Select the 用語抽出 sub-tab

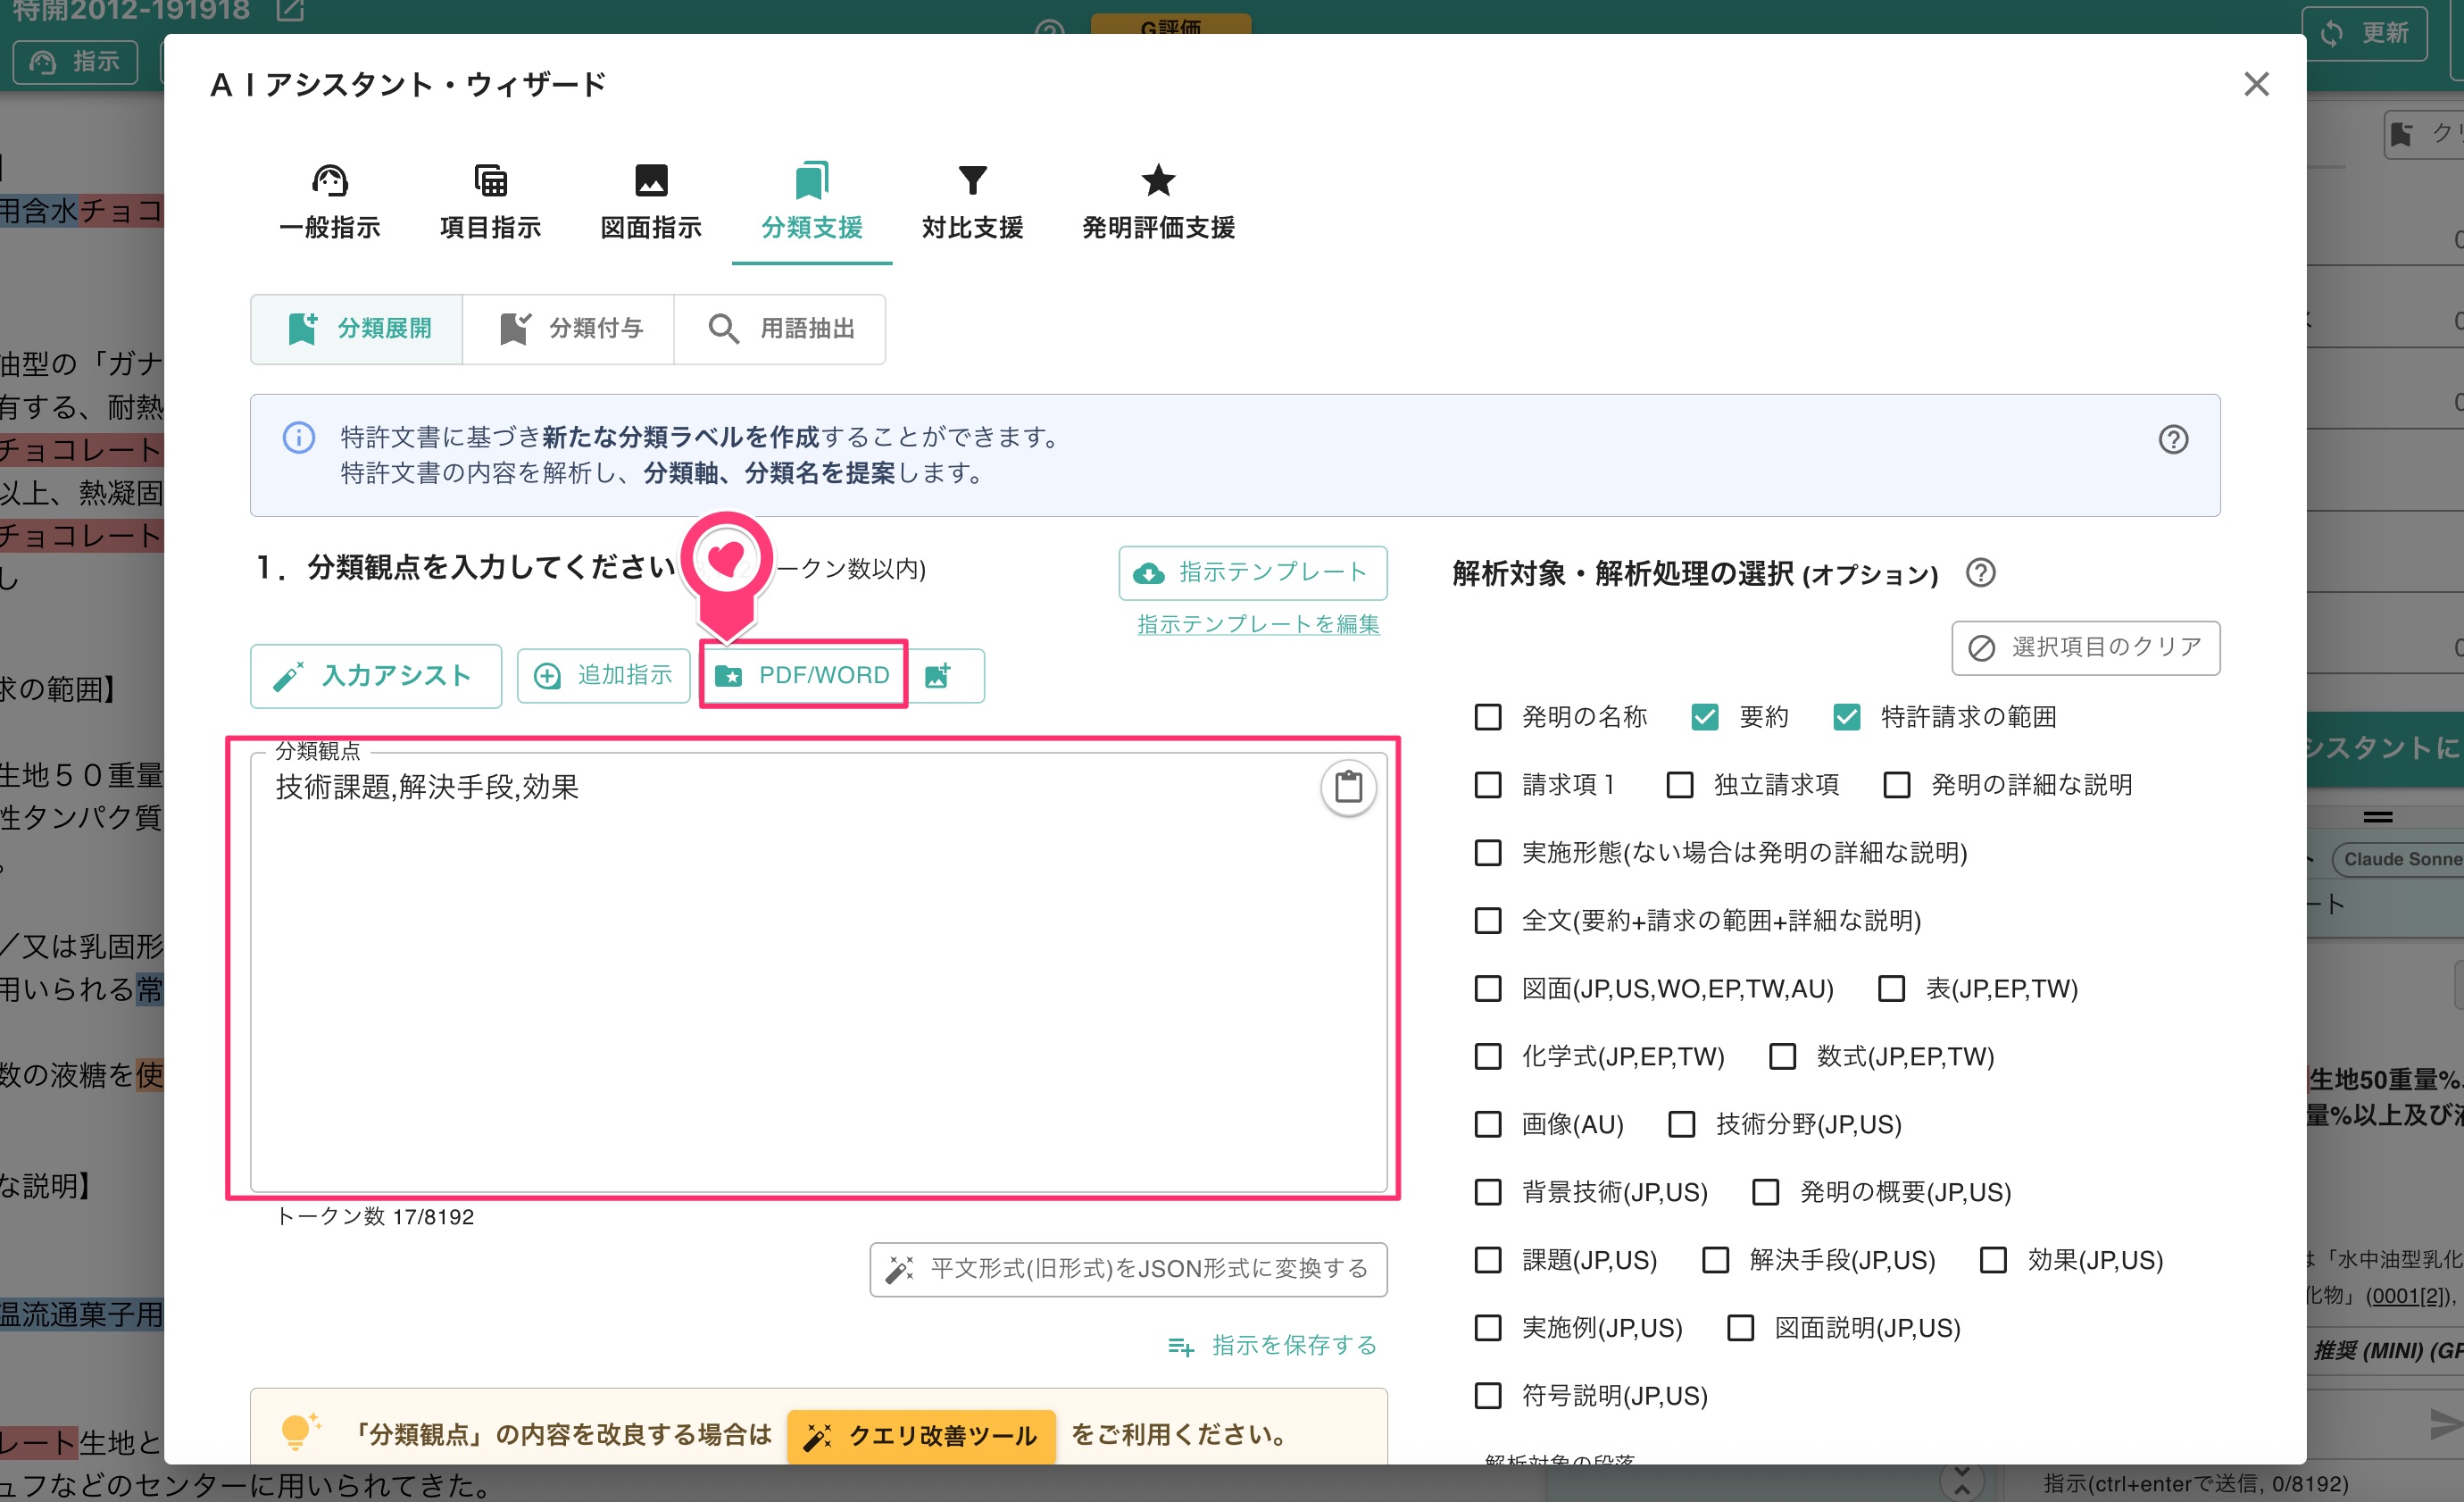(779, 328)
